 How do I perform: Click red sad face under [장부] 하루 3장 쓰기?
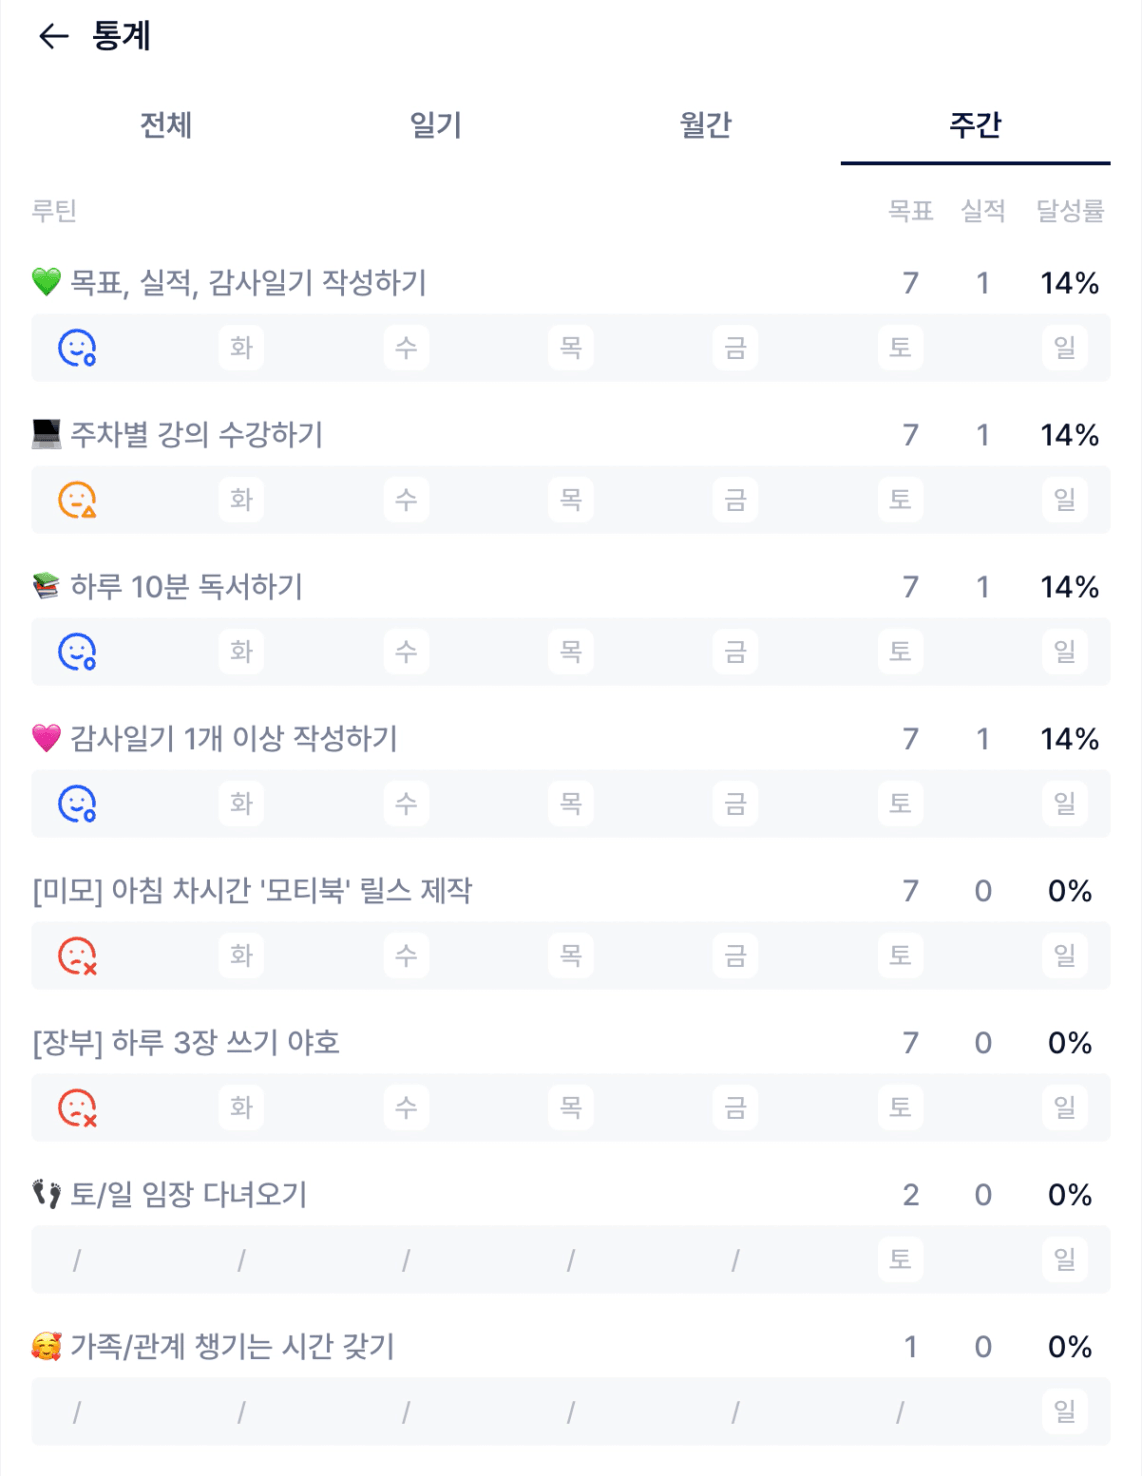tap(77, 1108)
